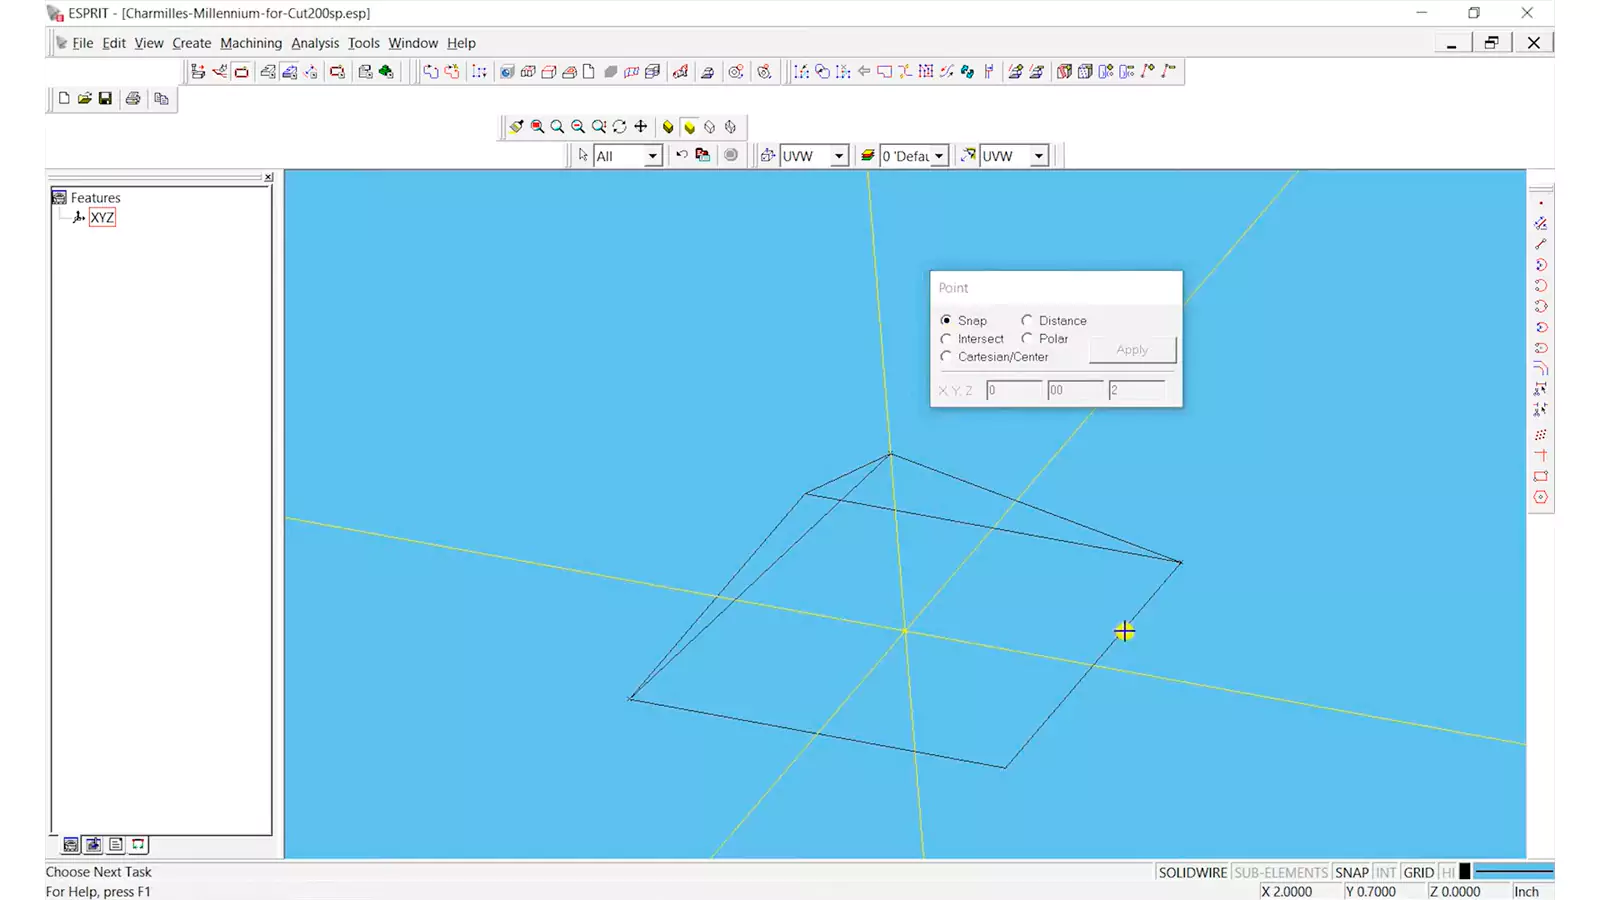Print with the printer icon

[133, 99]
